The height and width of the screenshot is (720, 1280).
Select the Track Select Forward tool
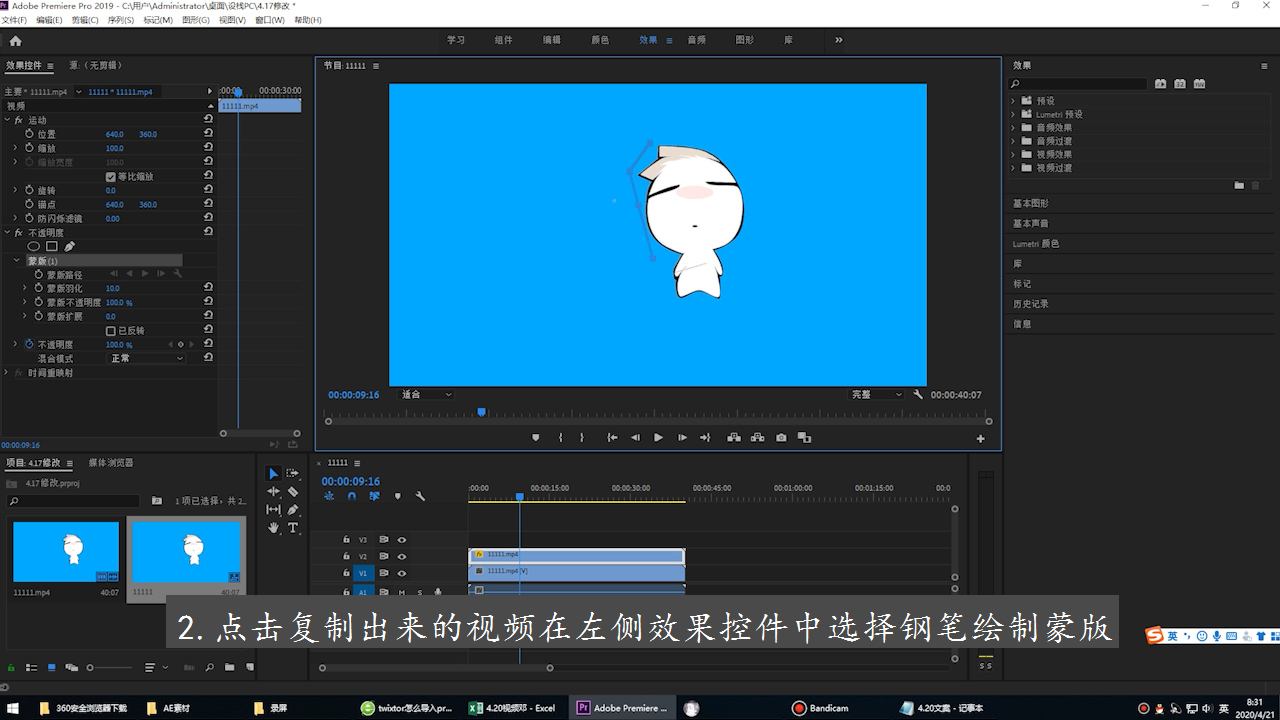293,473
